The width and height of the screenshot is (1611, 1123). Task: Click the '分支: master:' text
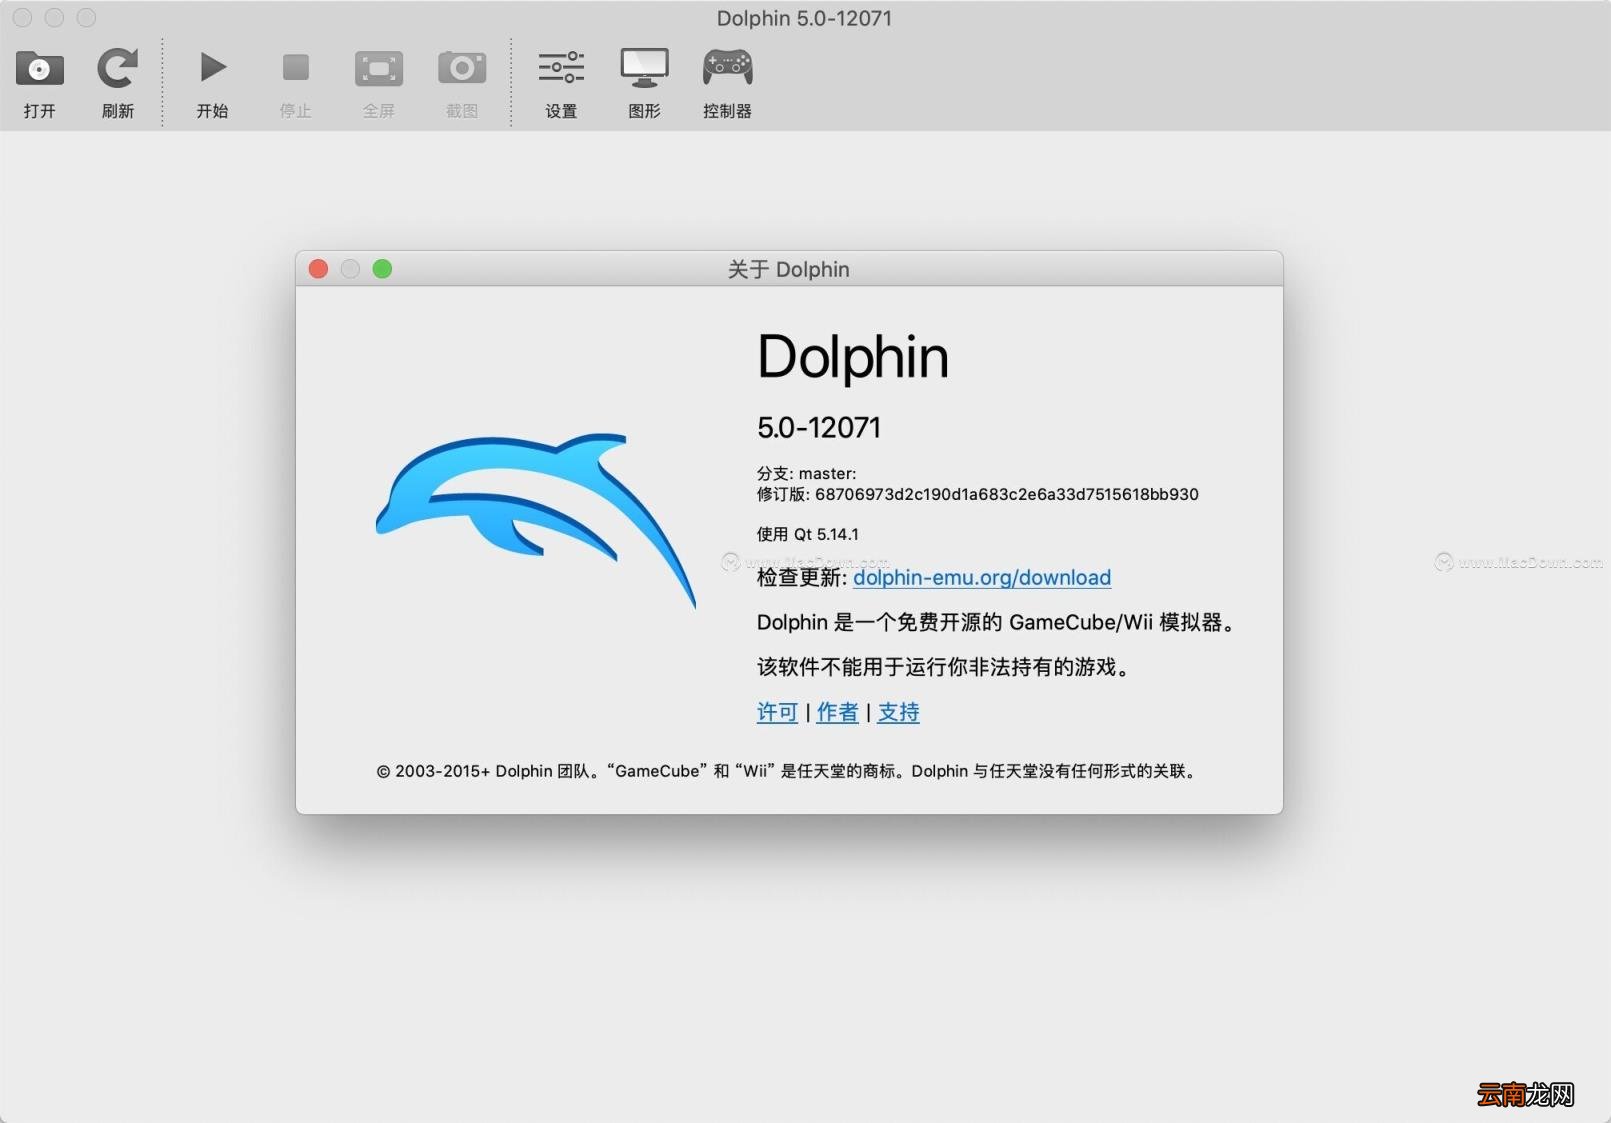click(x=806, y=473)
